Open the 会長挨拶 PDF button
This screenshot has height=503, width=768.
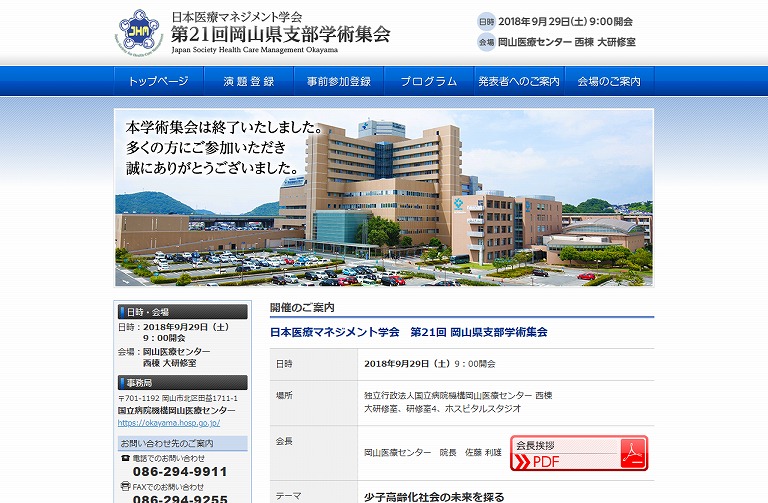(579, 453)
